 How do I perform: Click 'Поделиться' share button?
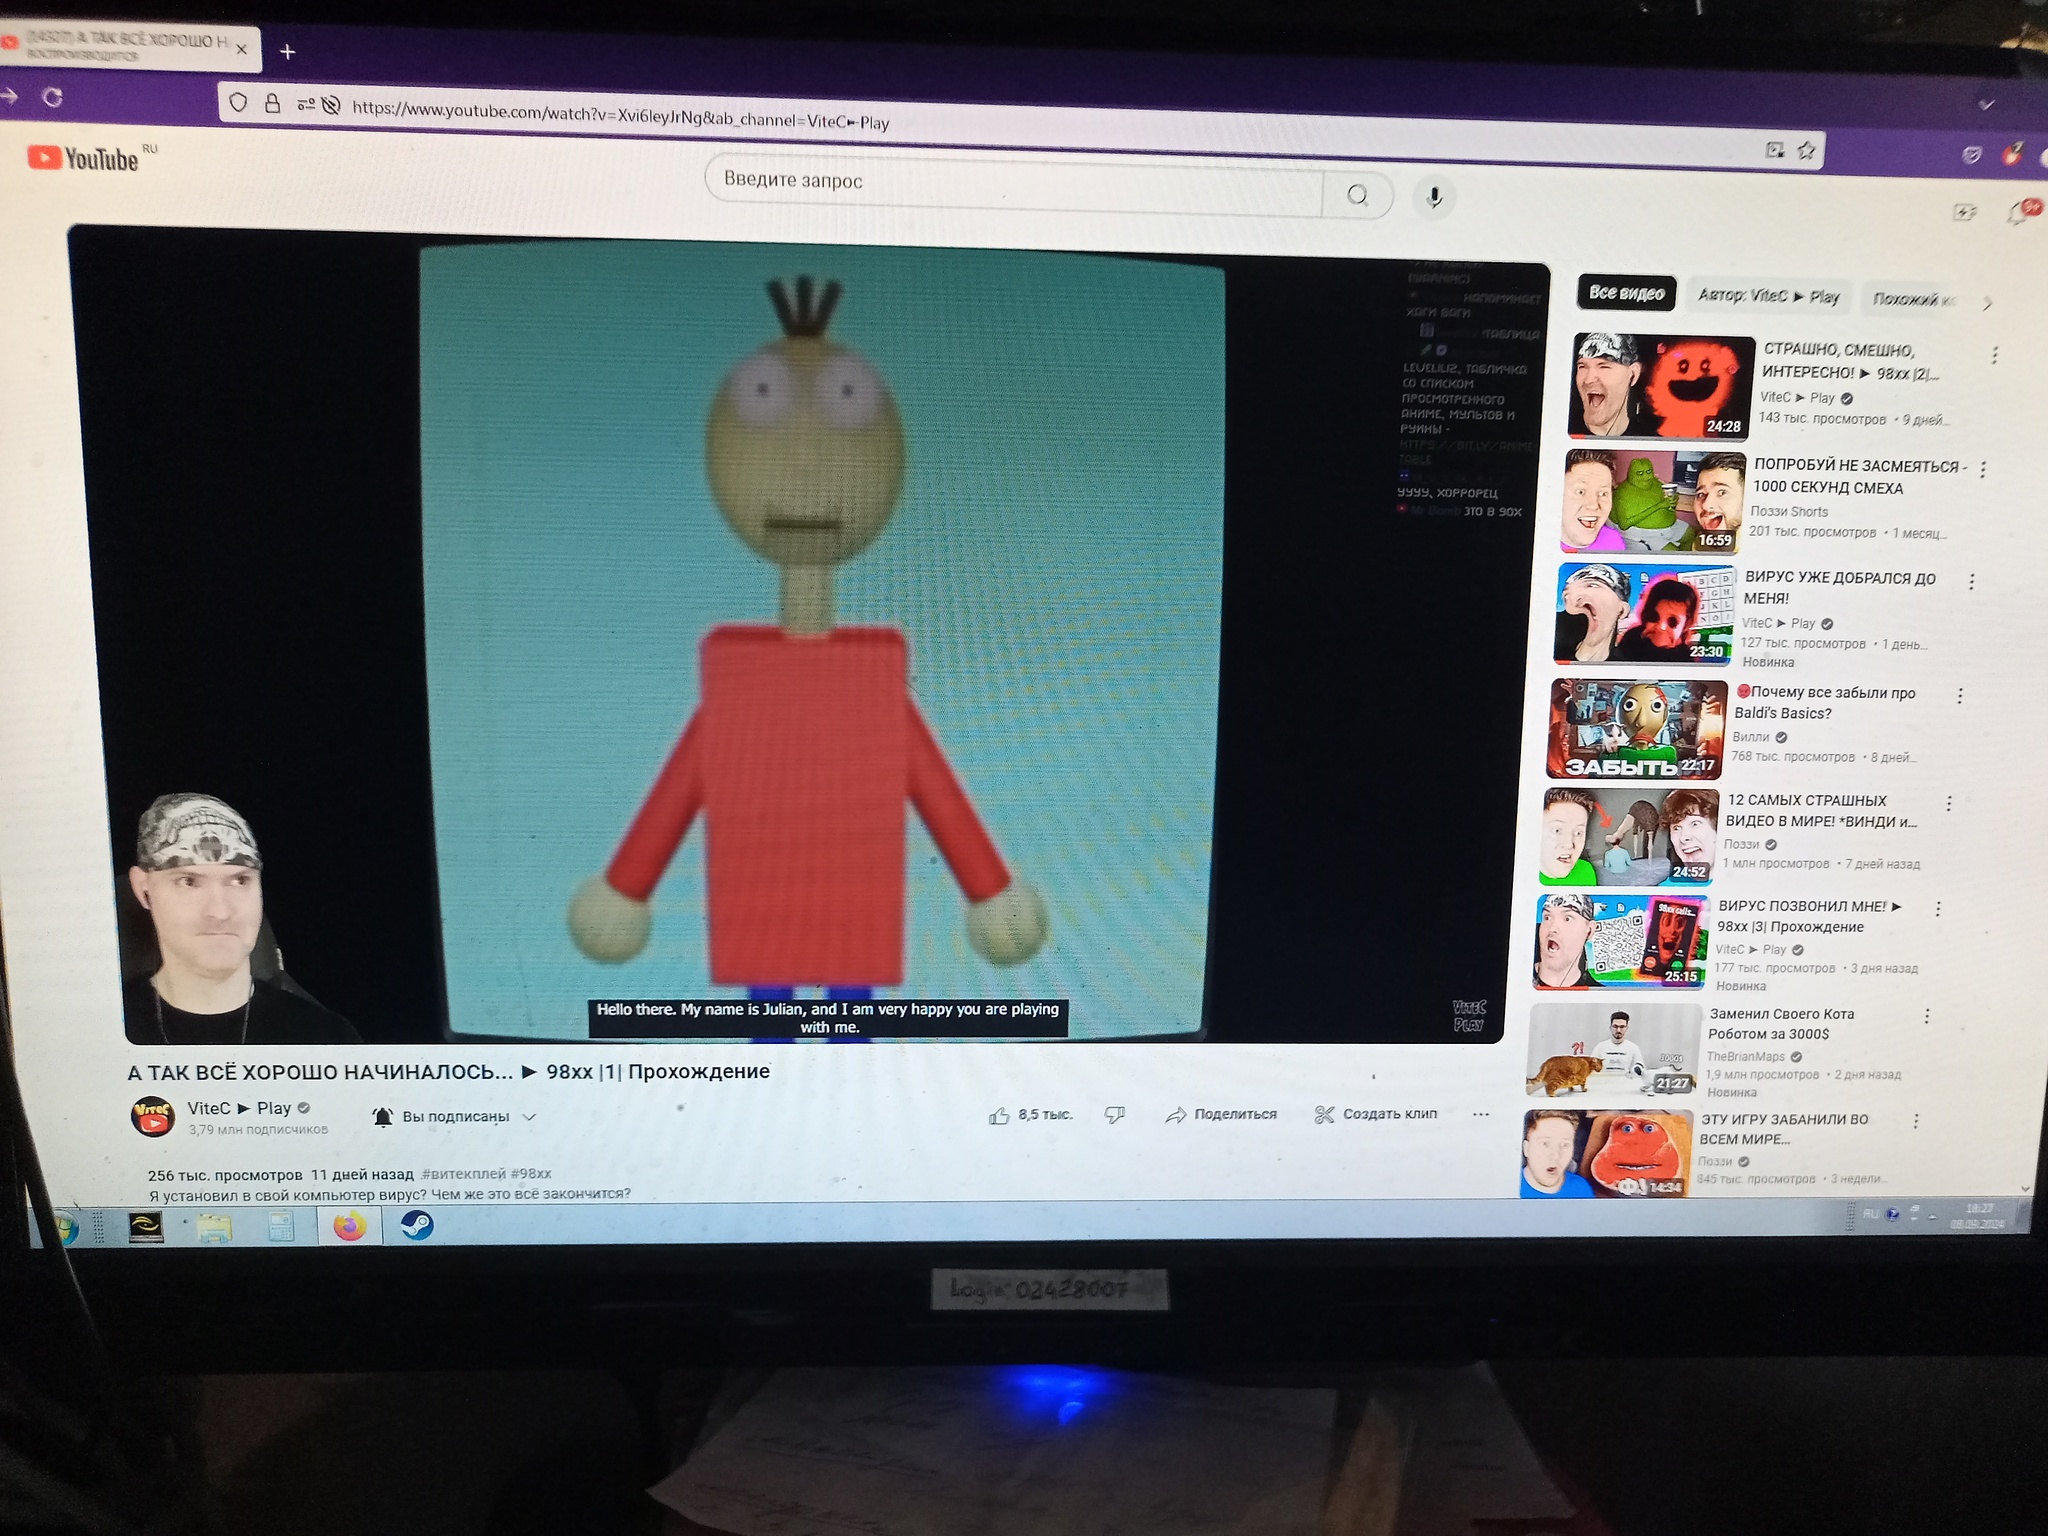pyautogui.click(x=1221, y=1114)
